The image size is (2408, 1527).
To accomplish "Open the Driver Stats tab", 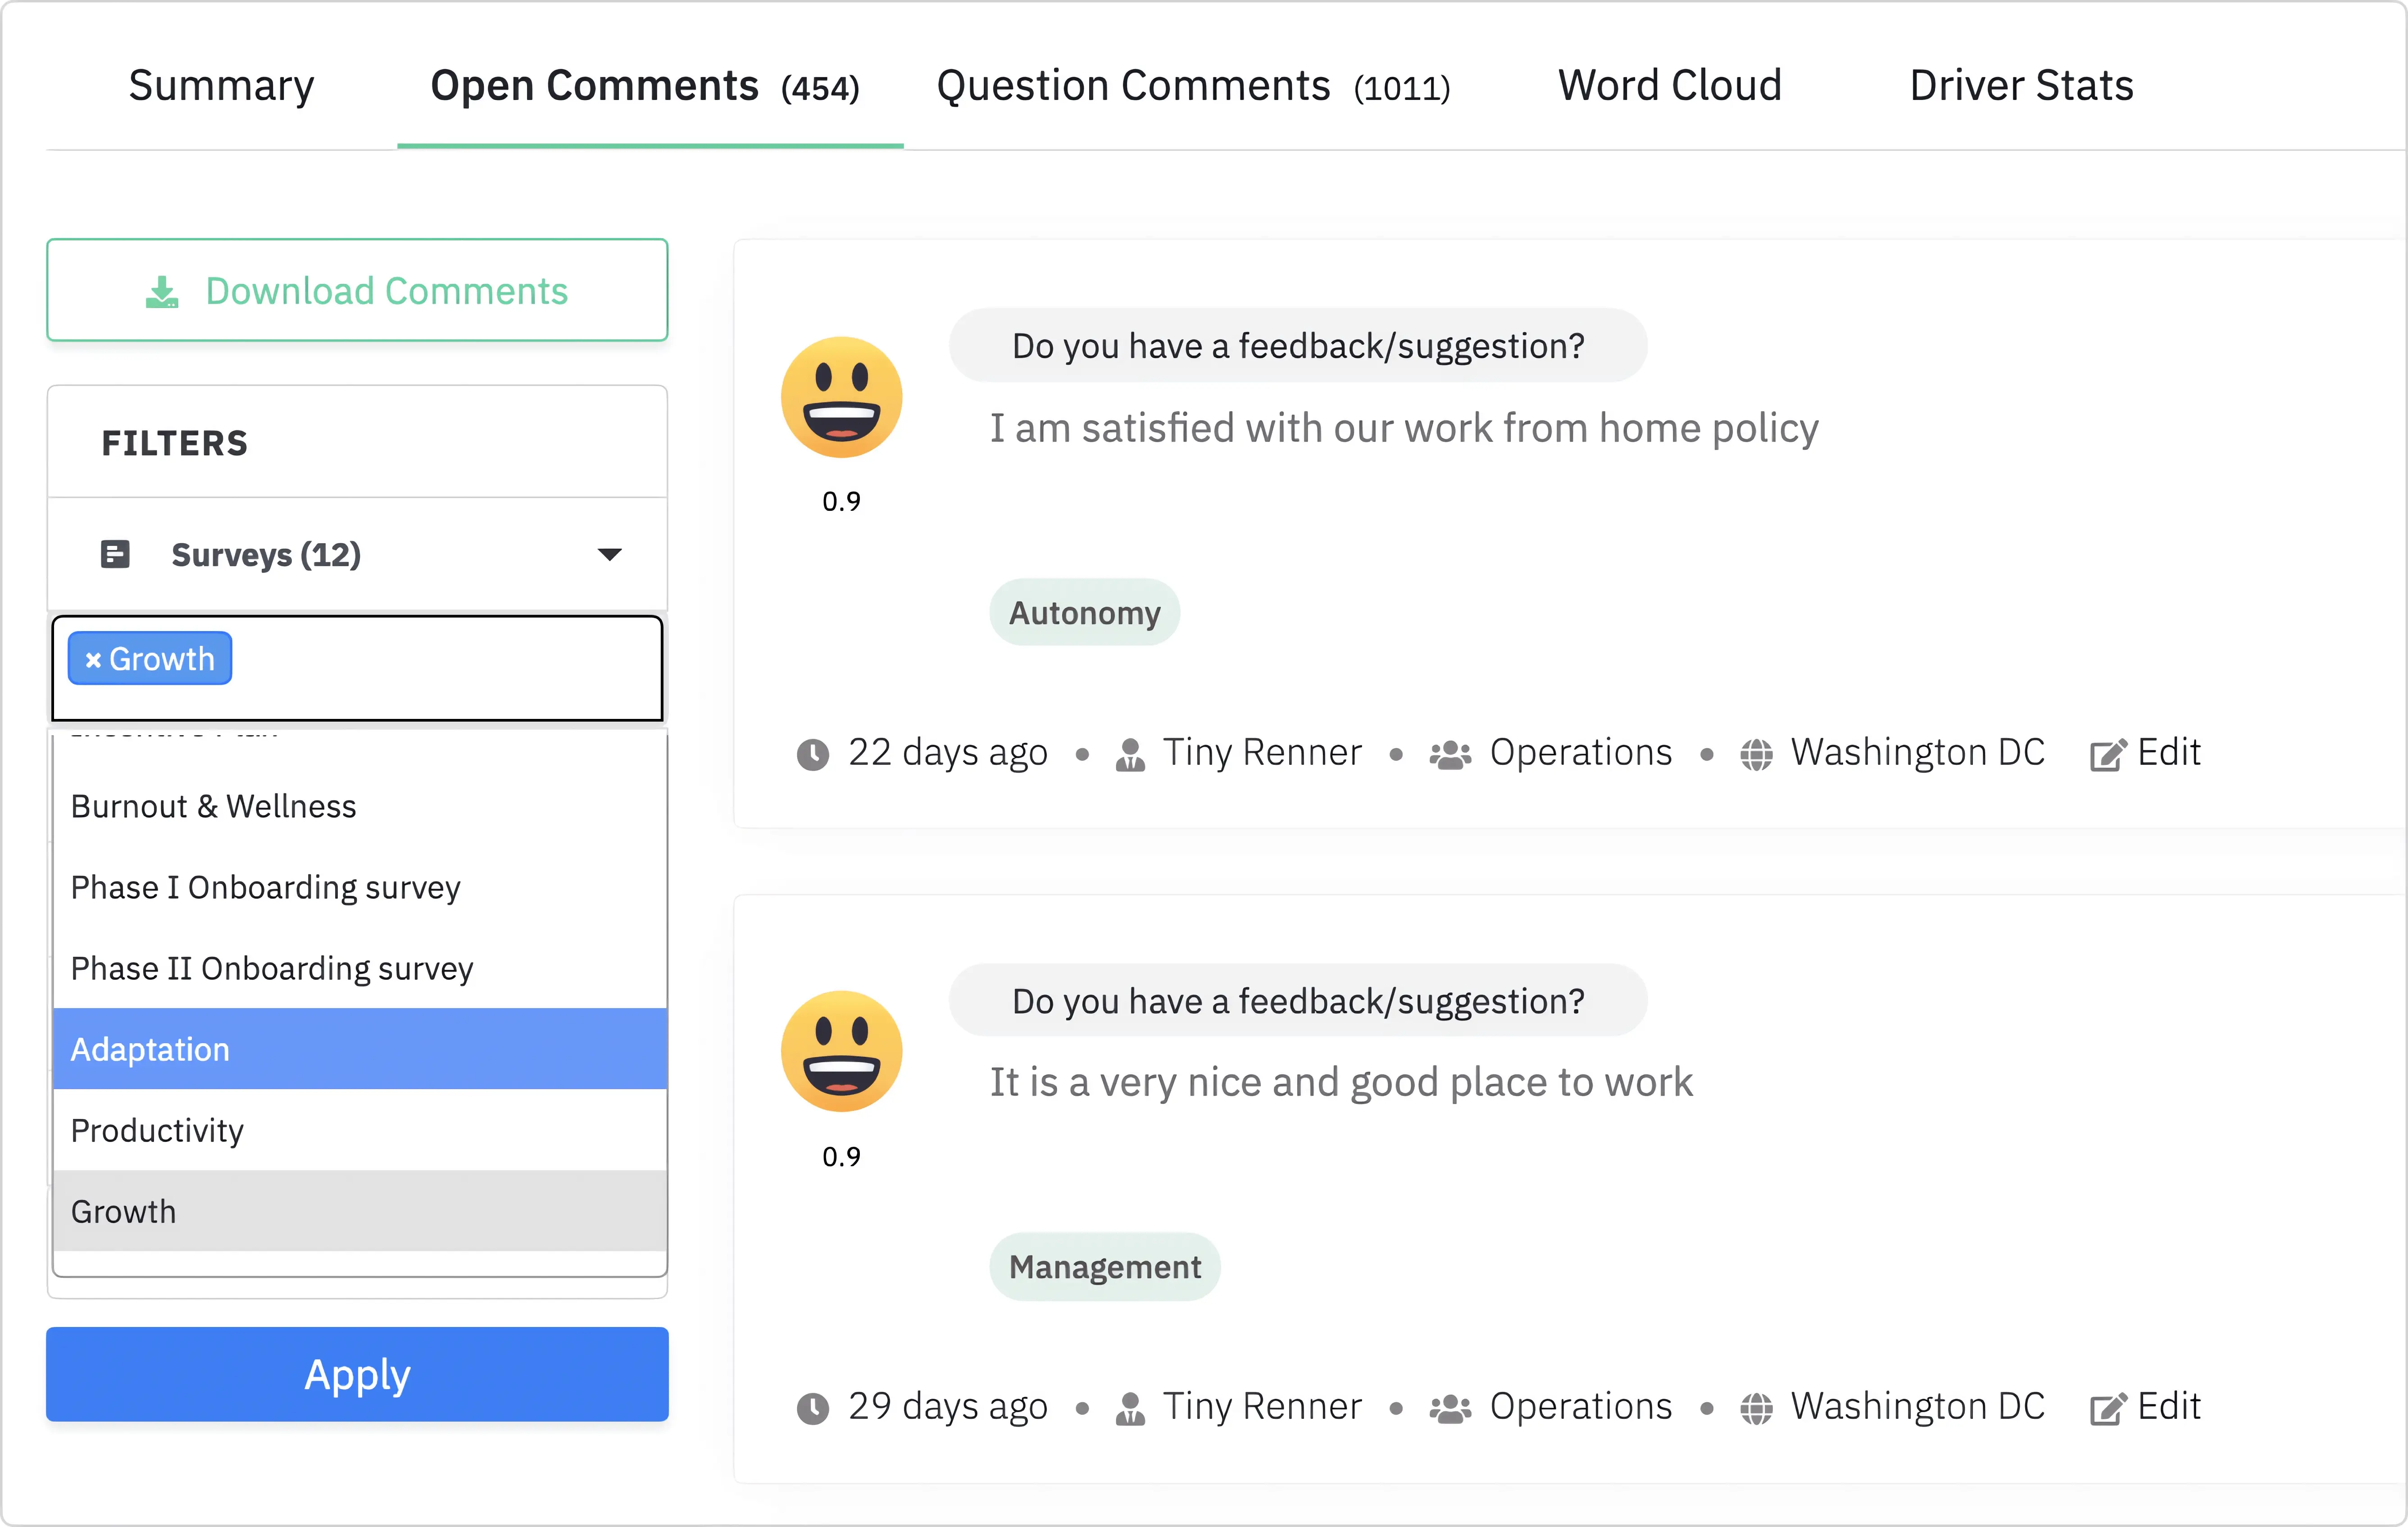I will coord(2021,86).
